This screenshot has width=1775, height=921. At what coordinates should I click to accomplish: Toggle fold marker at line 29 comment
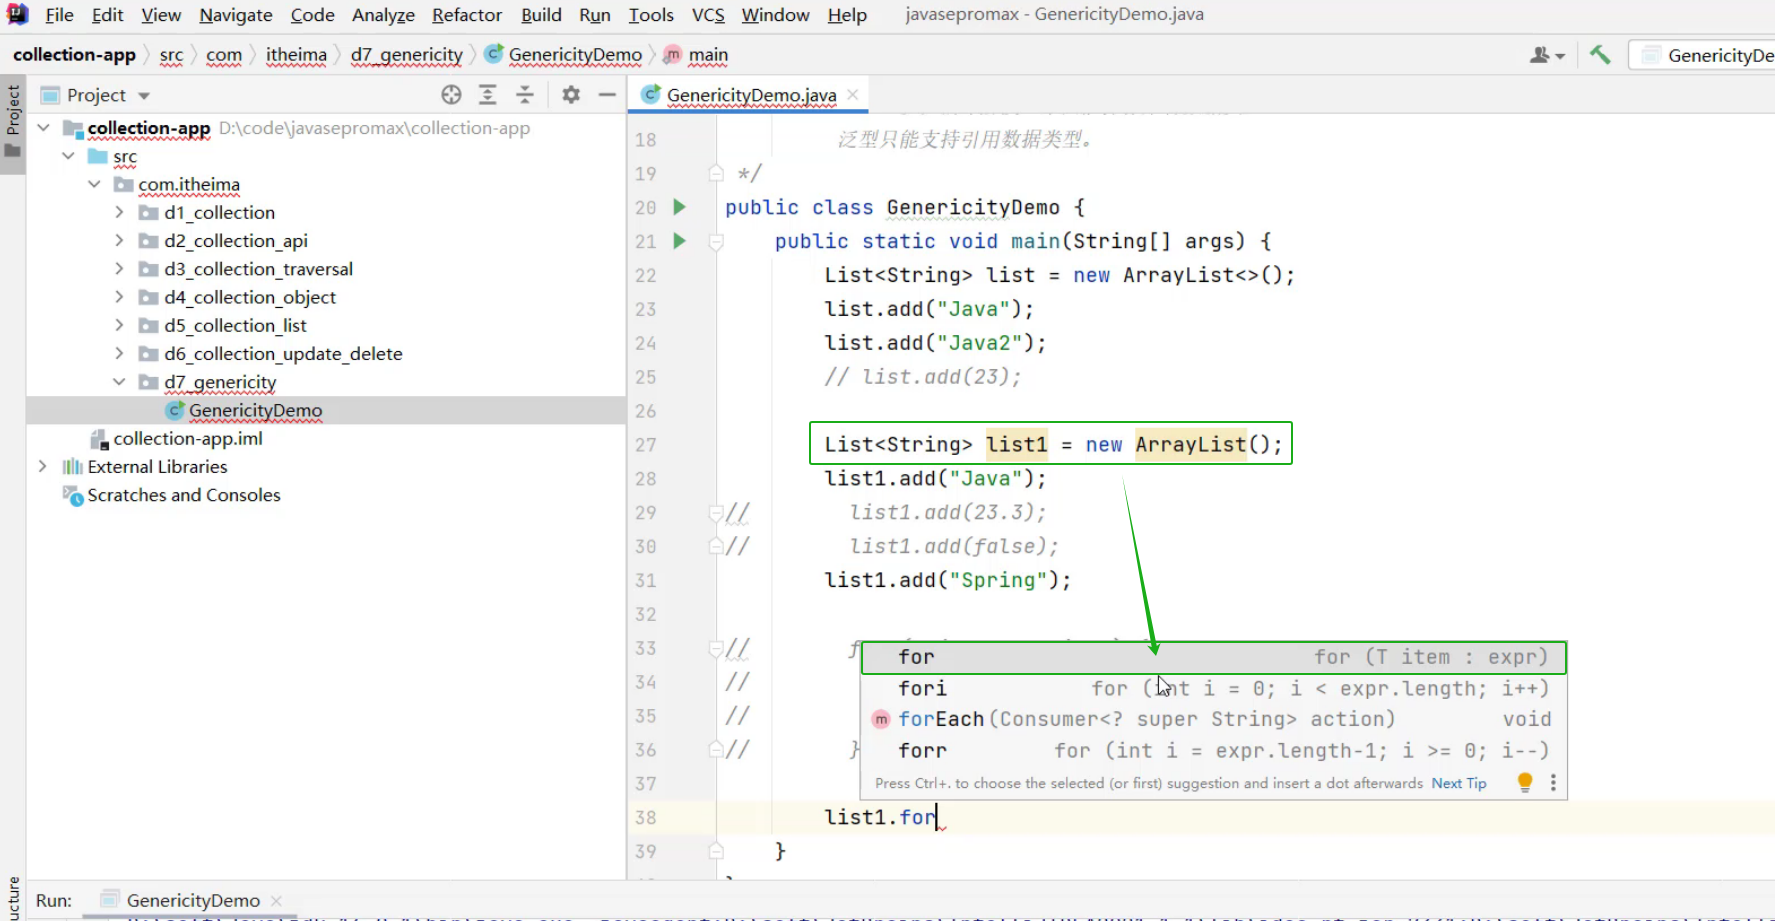coord(716,512)
